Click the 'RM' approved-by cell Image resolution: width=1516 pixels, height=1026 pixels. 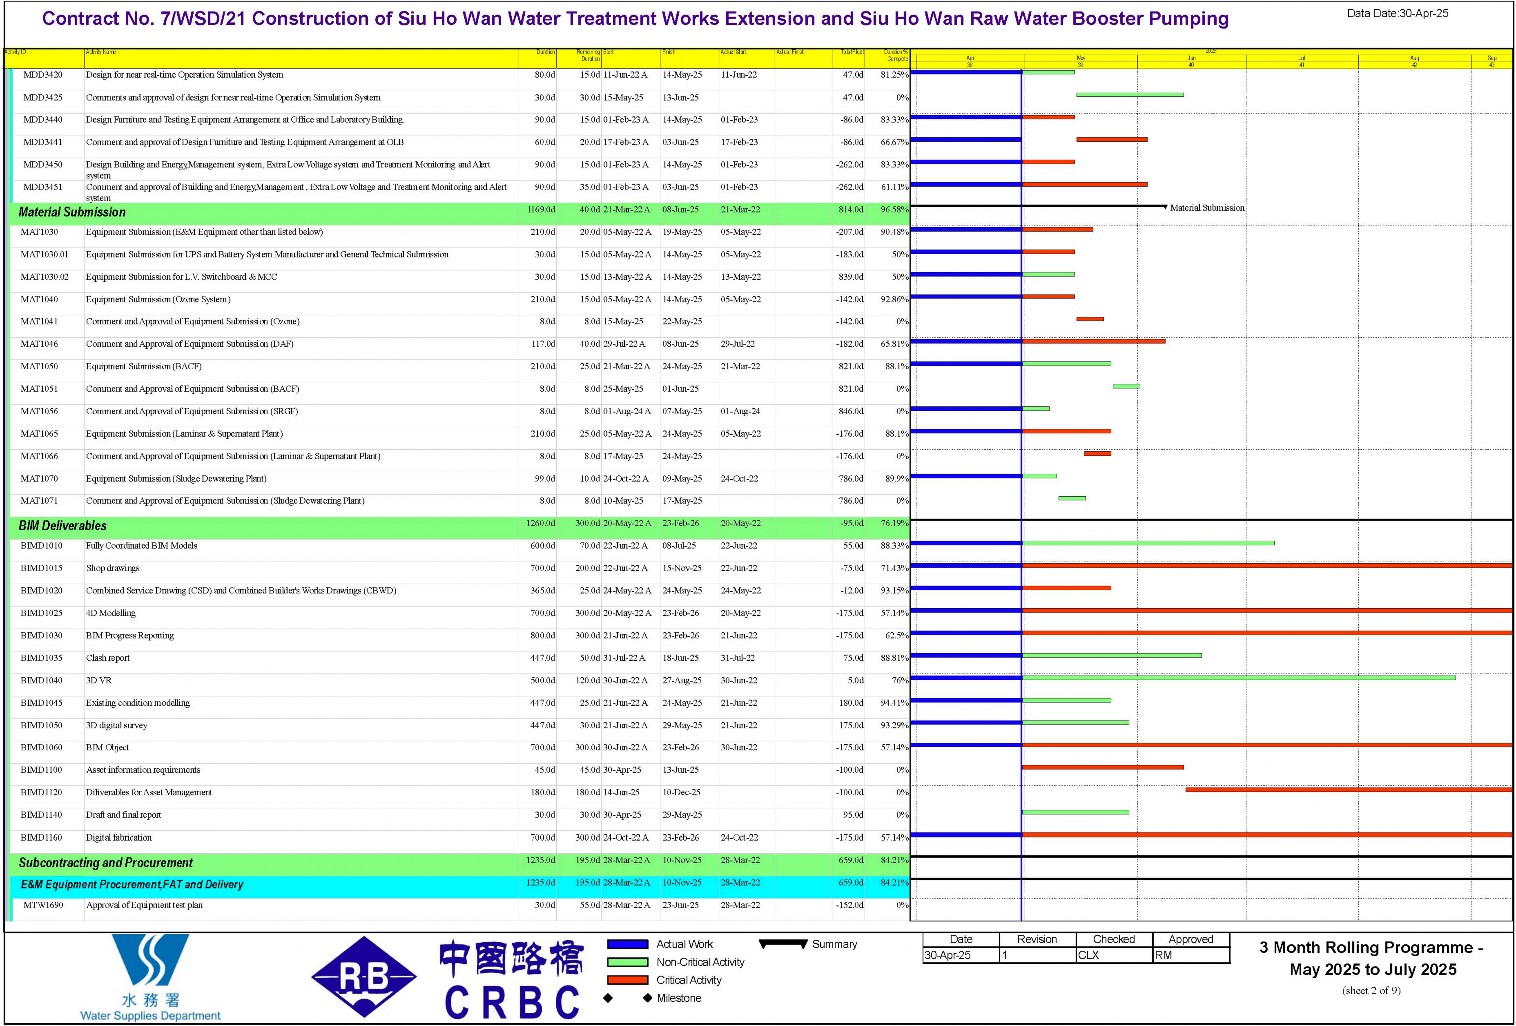click(1191, 955)
